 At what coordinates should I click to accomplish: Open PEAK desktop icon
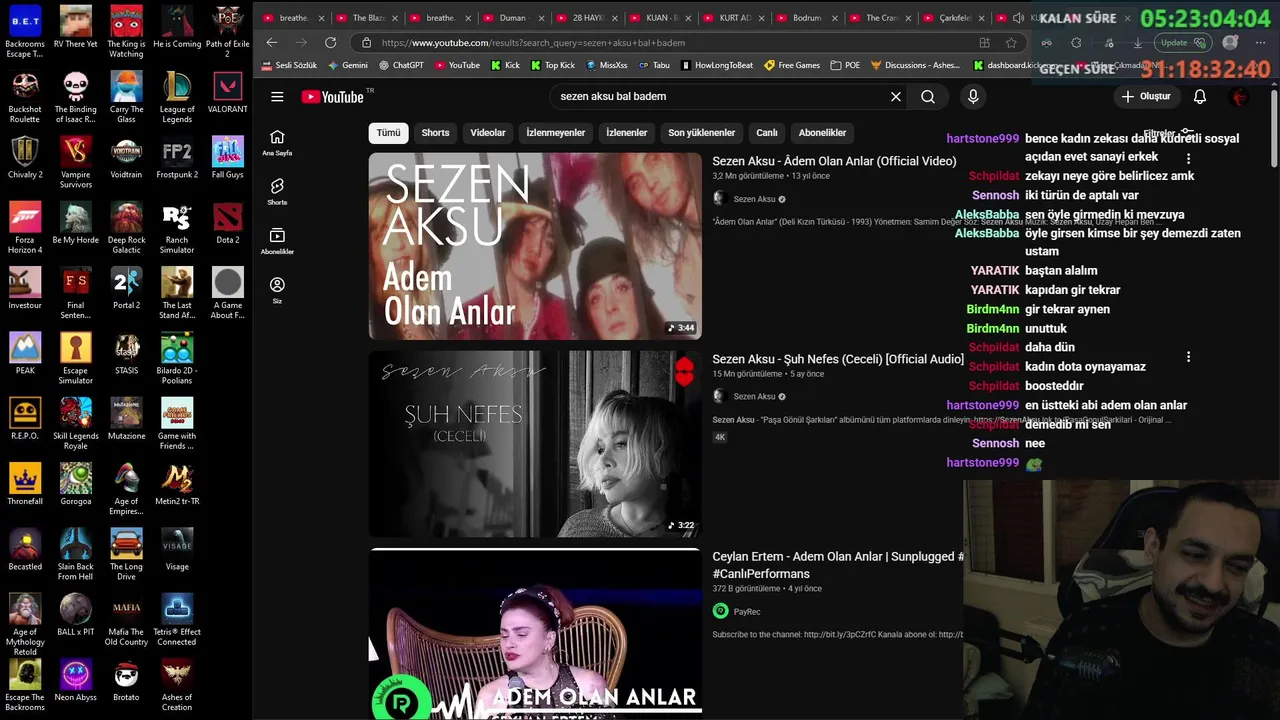click(x=25, y=354)
